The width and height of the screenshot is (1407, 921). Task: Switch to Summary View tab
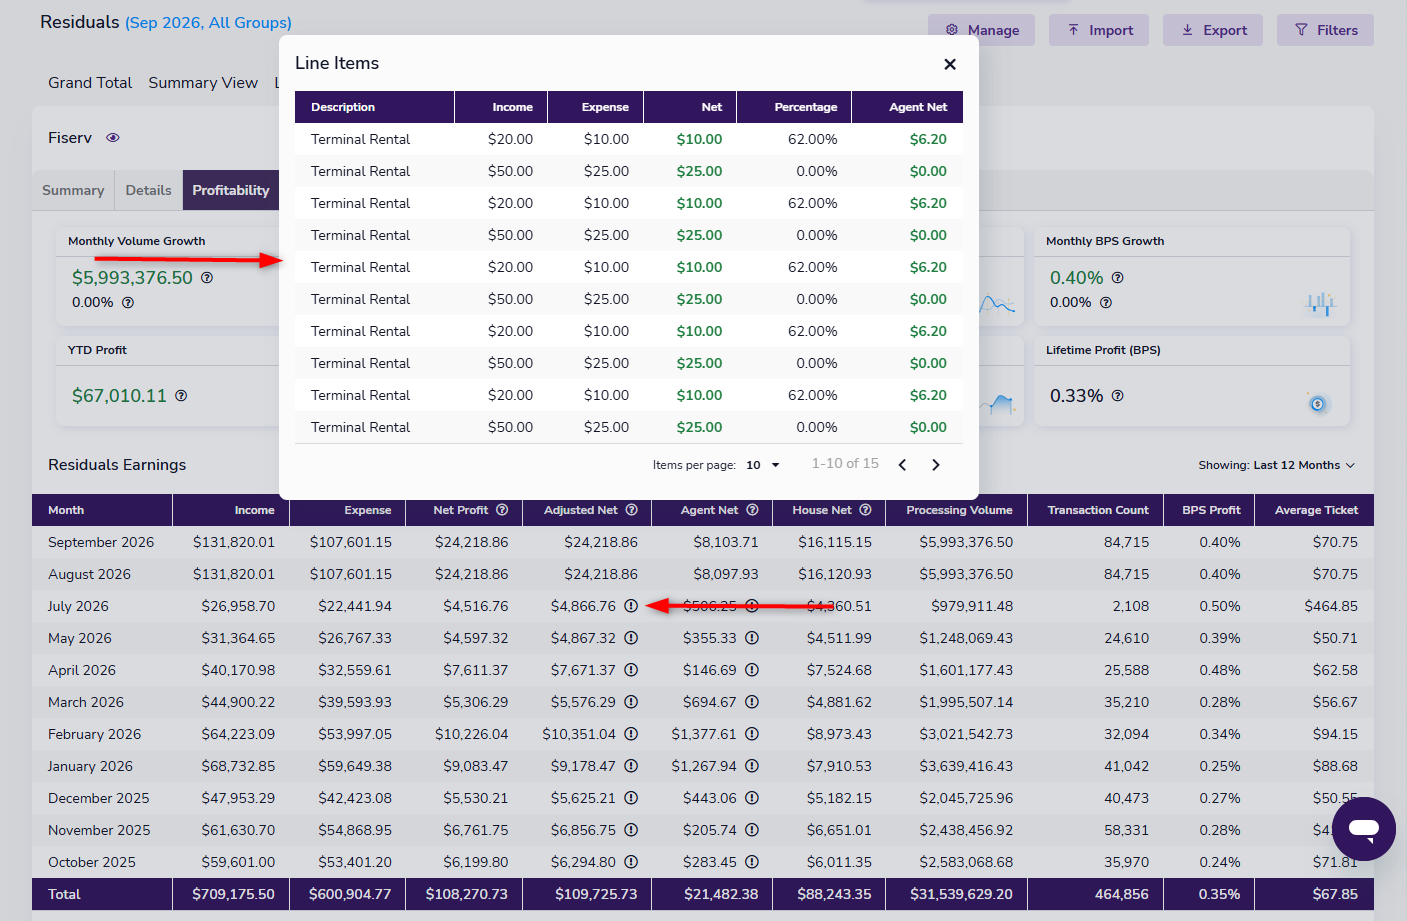(x=203, y=83)
